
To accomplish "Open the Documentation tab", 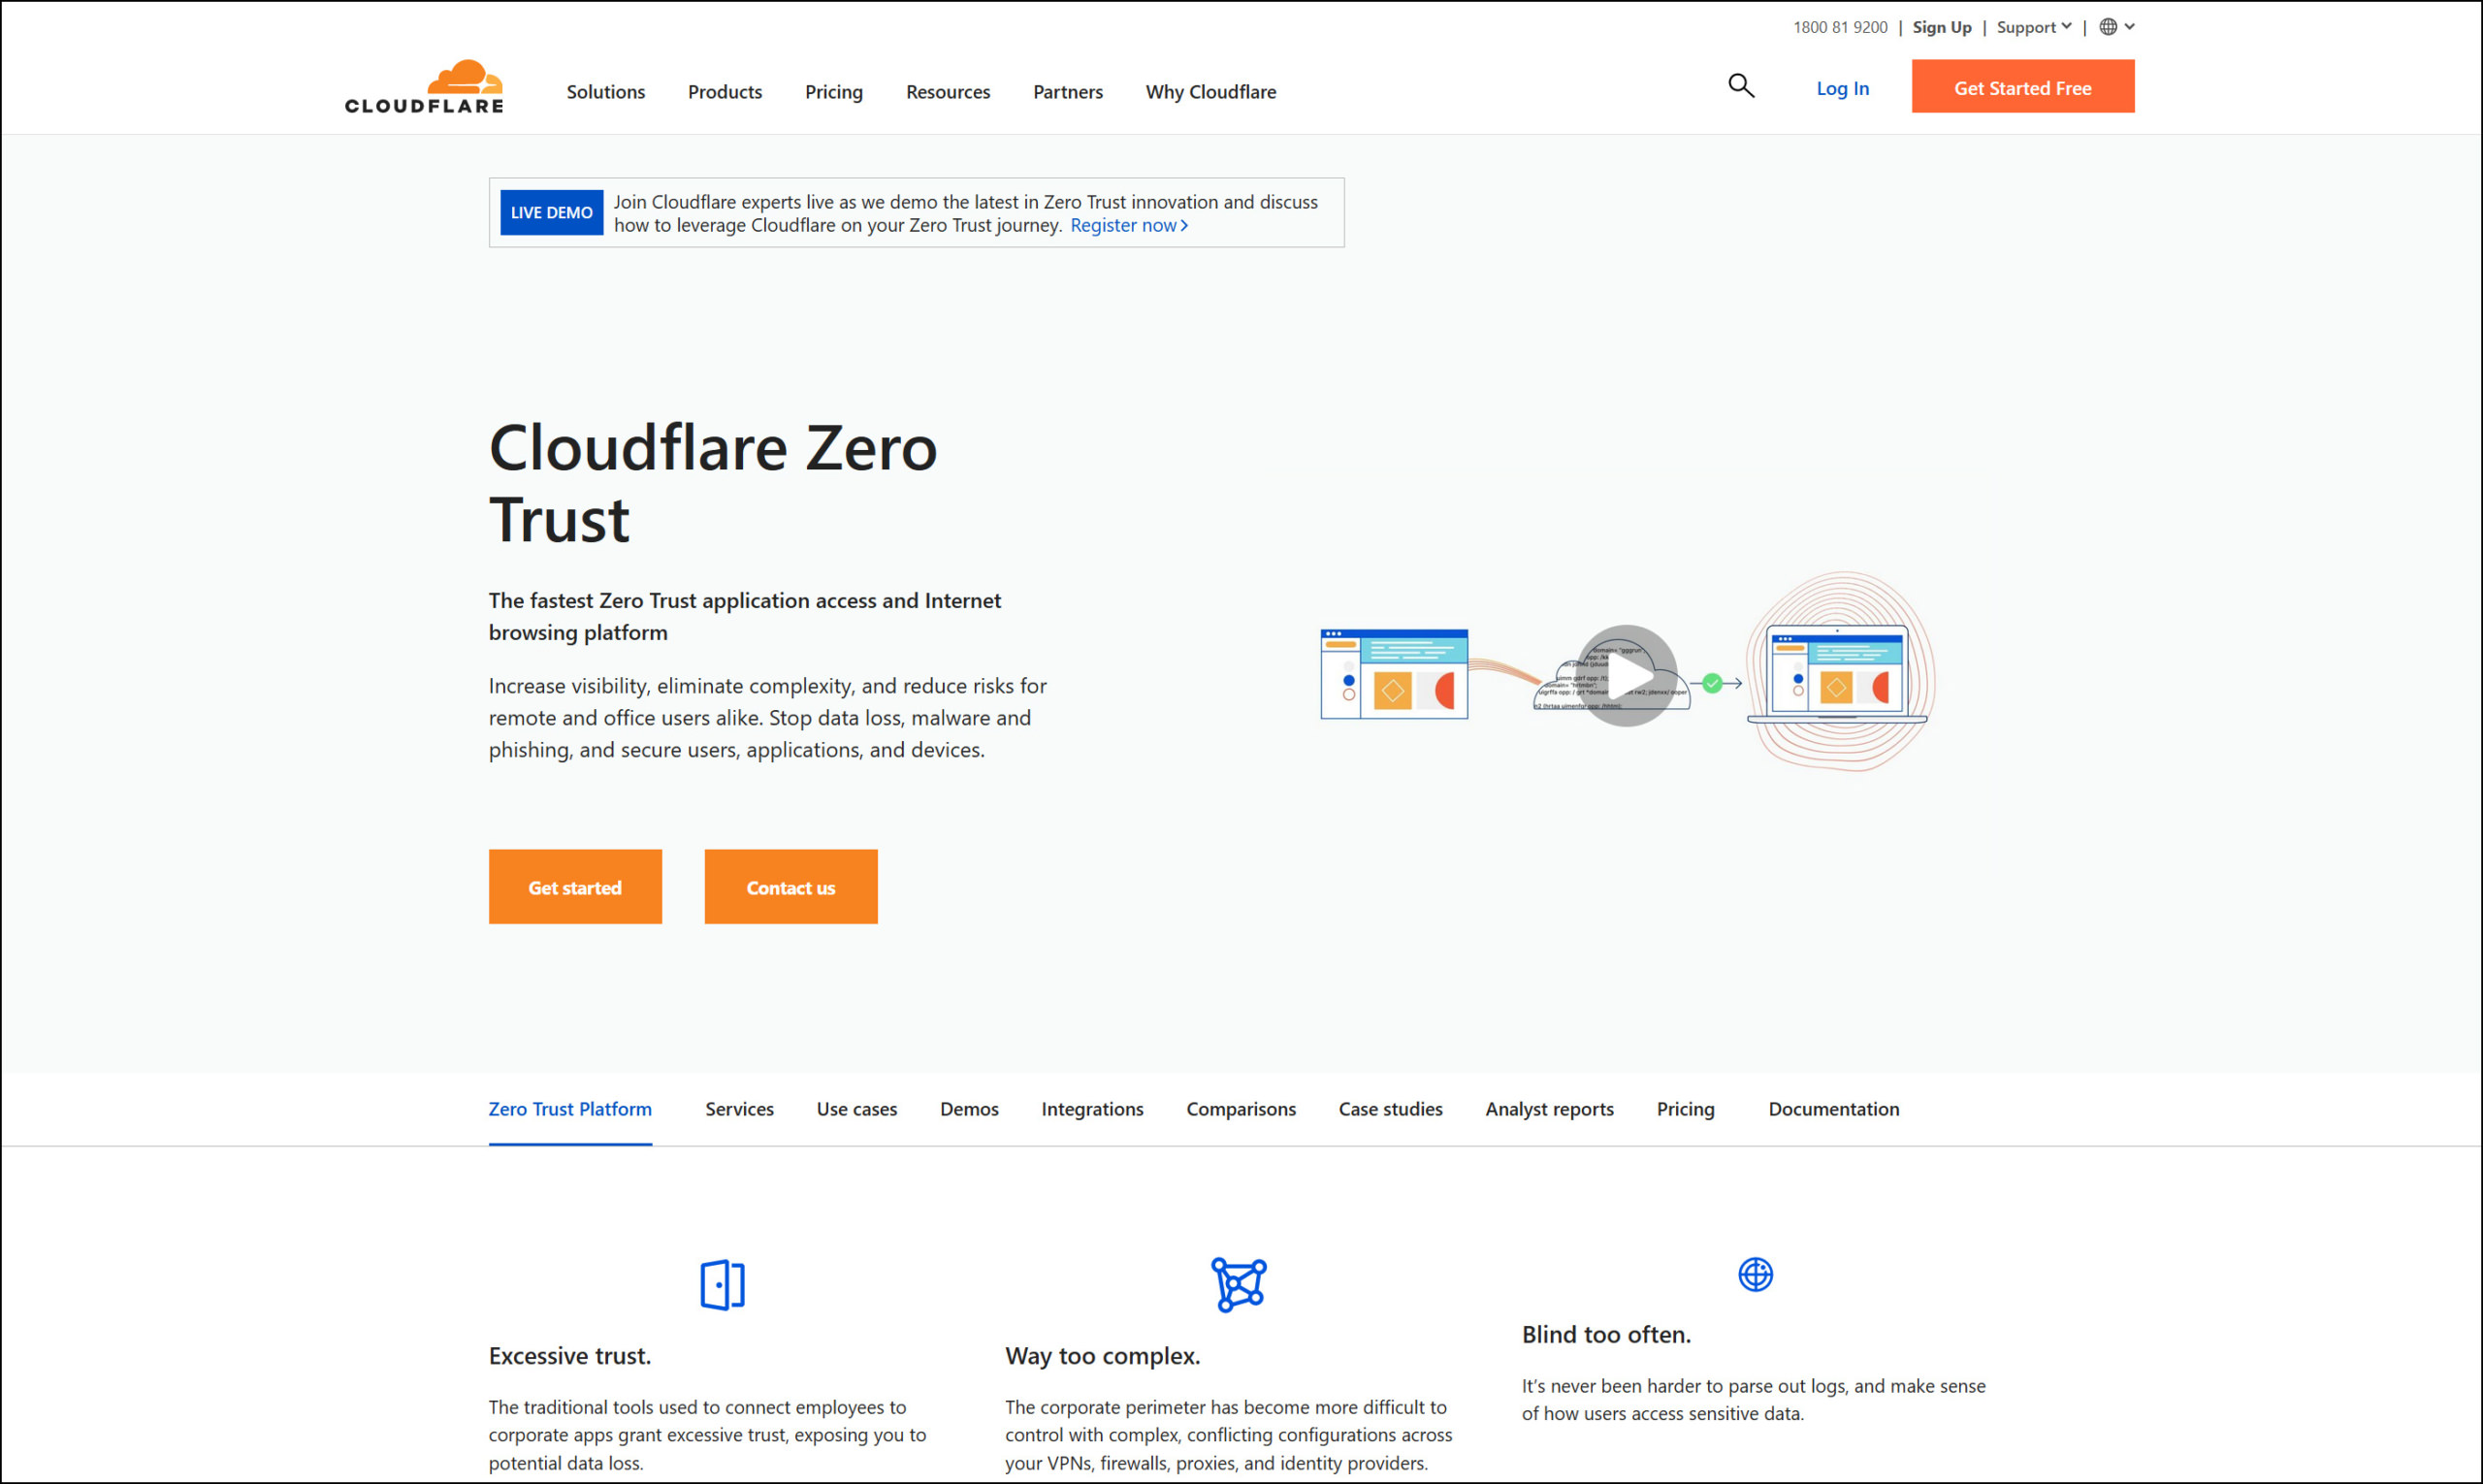I will click(1833, 1109).
